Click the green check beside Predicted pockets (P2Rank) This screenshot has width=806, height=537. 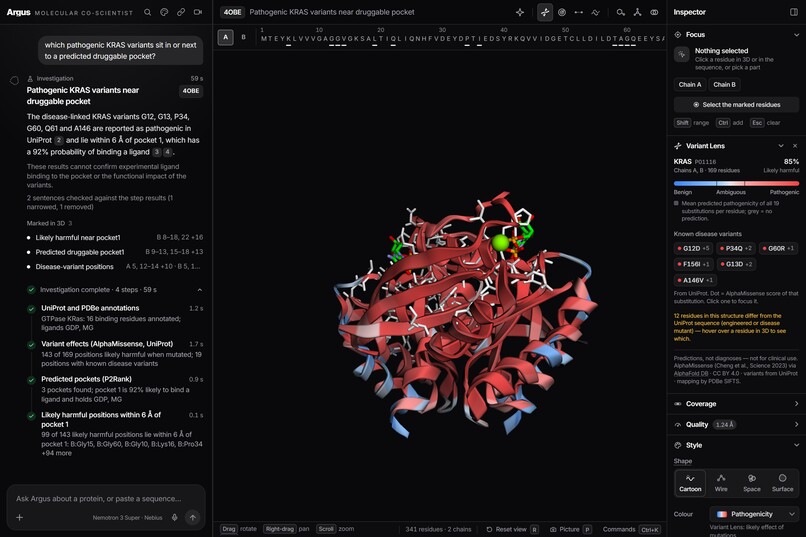click(31, 380)
